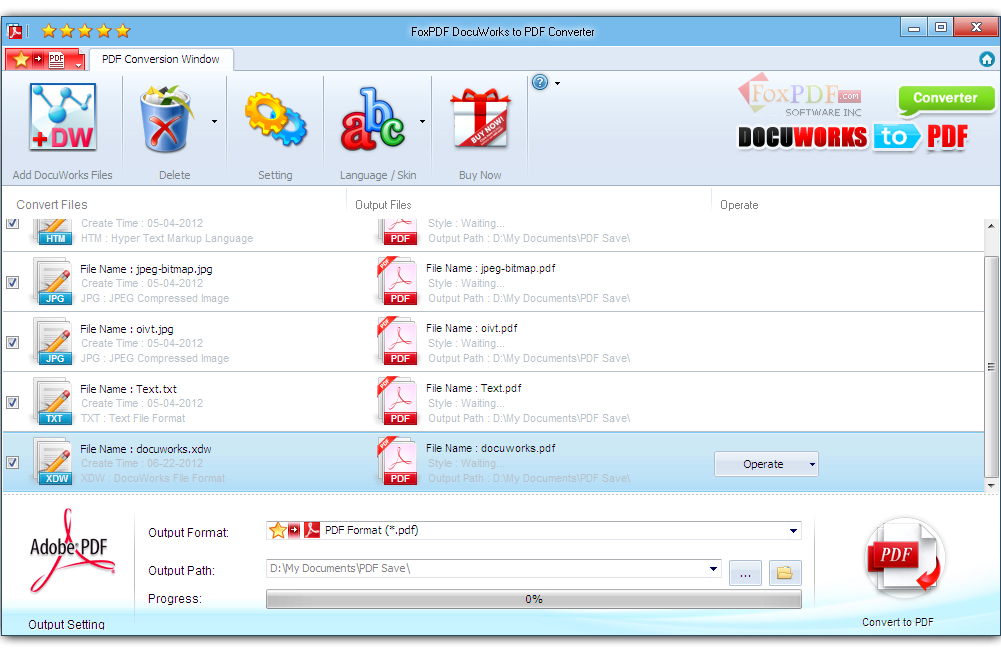1001x655 pixels.
Task: Open the Setting gears icon
Action: coord(276,119)
